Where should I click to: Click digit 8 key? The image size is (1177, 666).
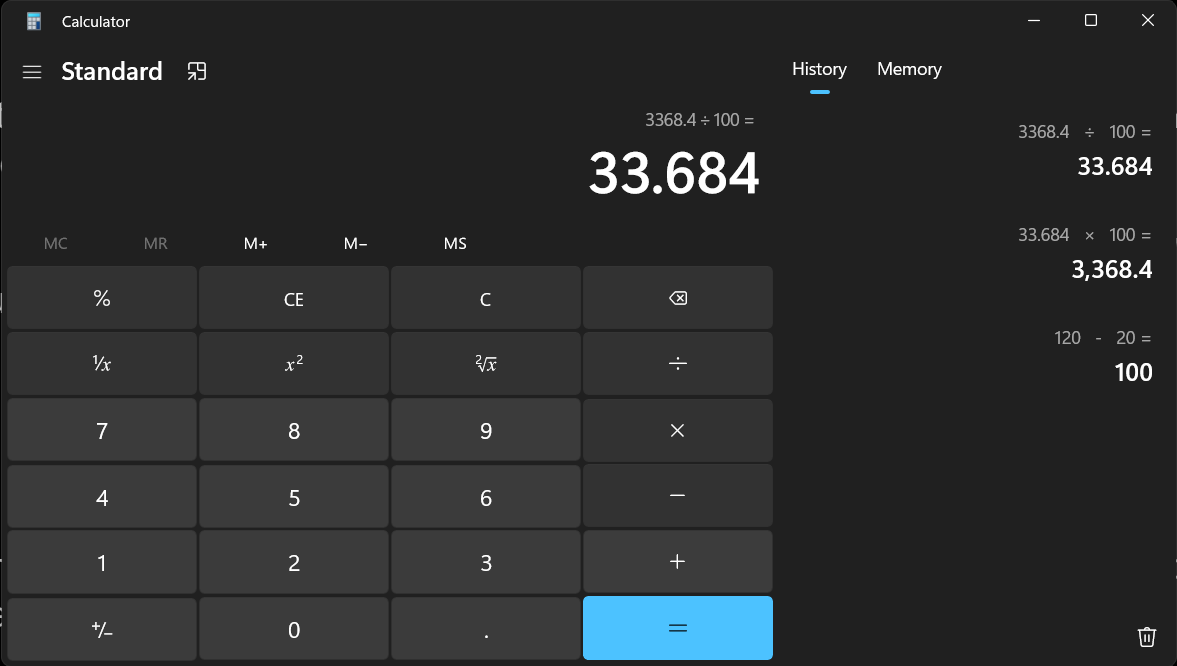293,430
